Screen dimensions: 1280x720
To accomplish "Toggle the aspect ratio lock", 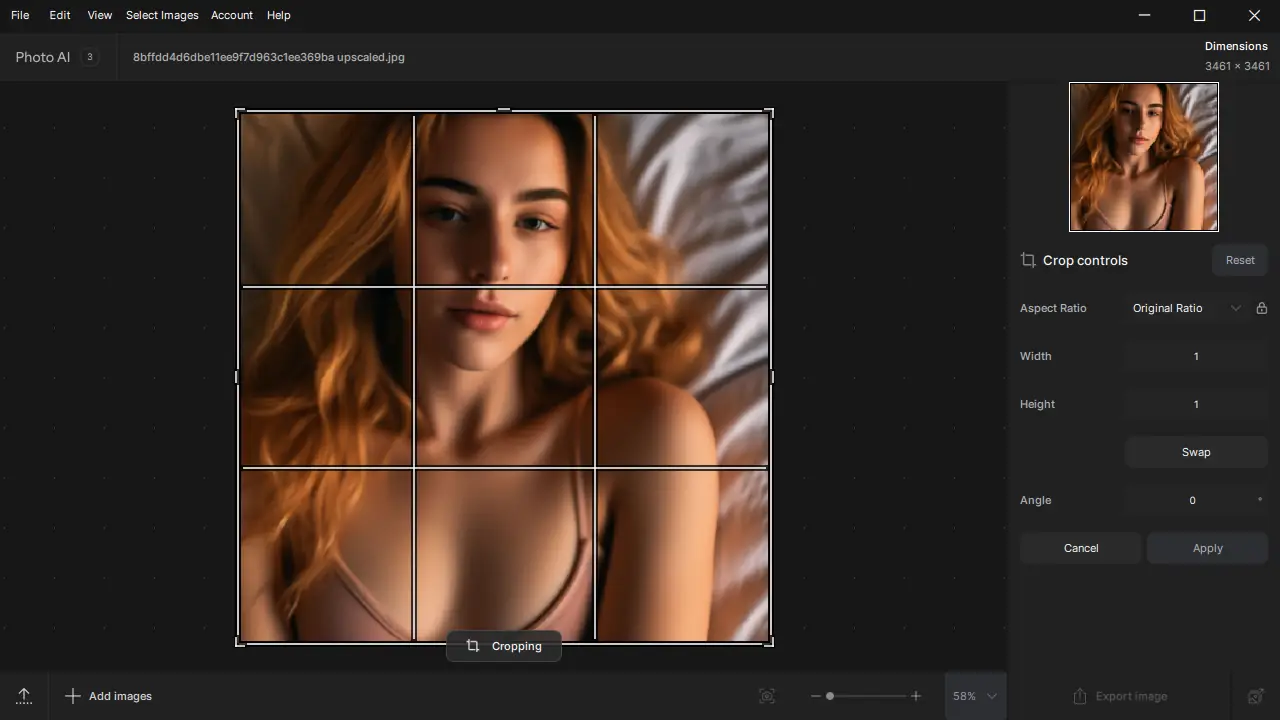I will [1261, 308].
